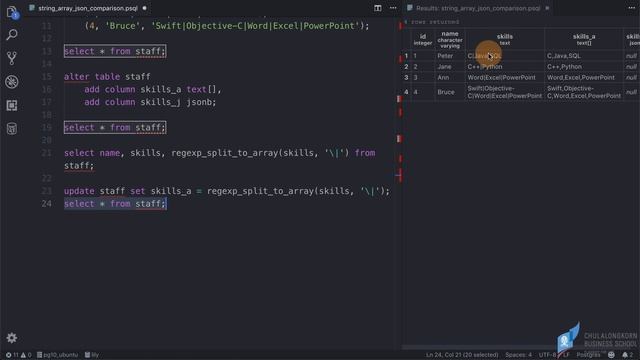
Task: Change encoding via UTF-8 indicator
Action: point(547,355)
